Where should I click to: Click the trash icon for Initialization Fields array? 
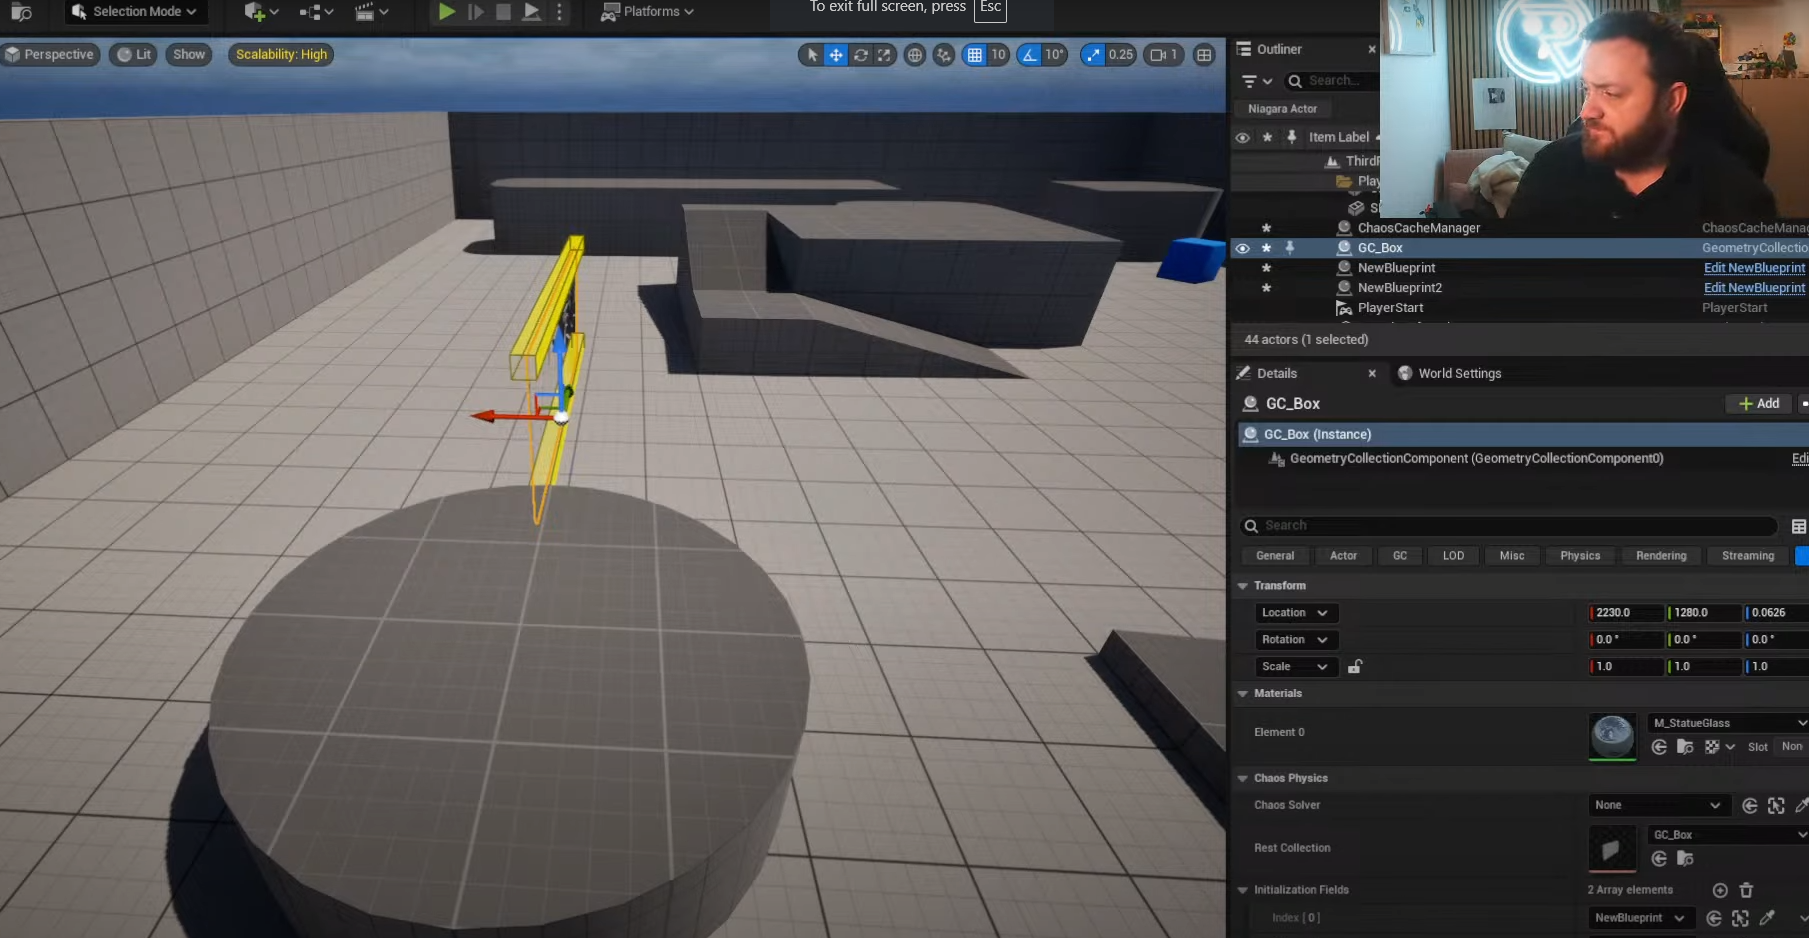pyautogui.click(x=1746, y=890)
